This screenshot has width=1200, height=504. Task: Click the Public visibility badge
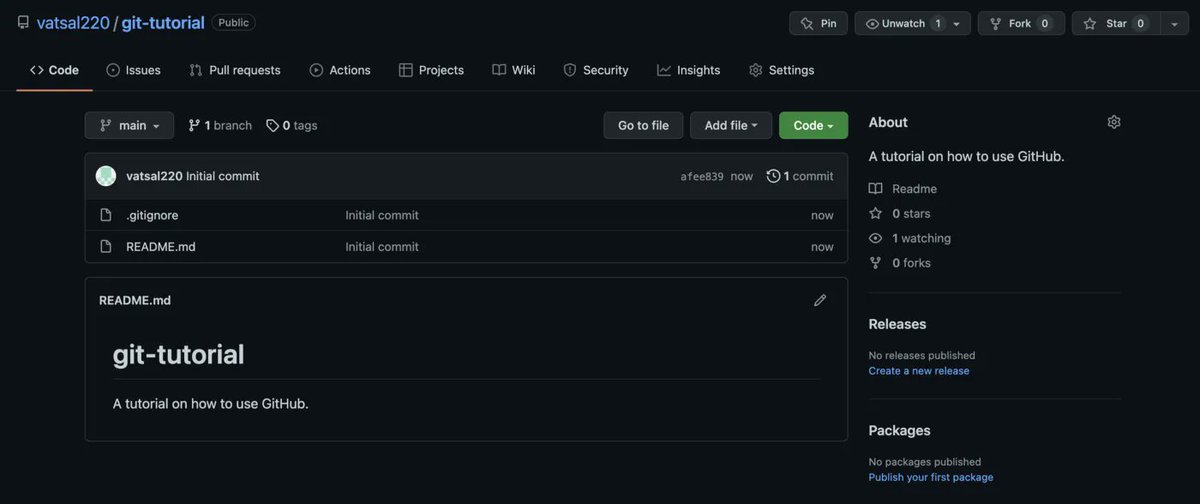click(233, 22)
